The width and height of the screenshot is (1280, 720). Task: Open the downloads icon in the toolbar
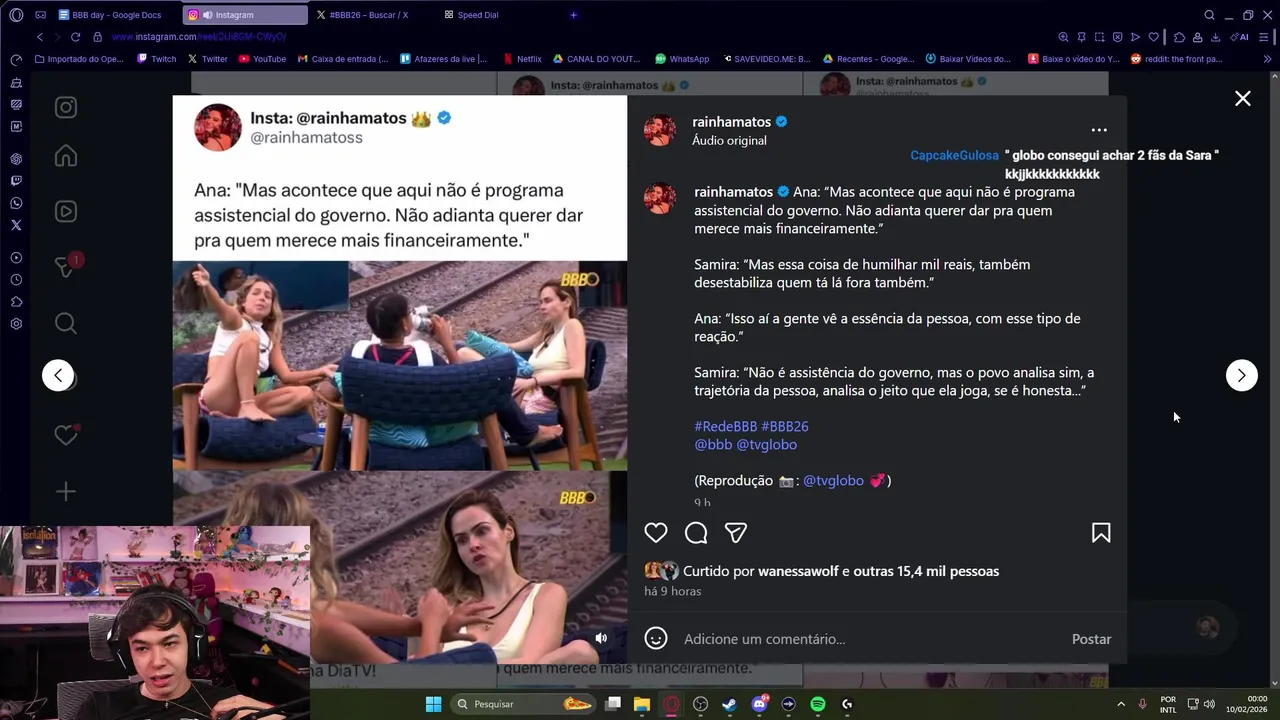1215,37
